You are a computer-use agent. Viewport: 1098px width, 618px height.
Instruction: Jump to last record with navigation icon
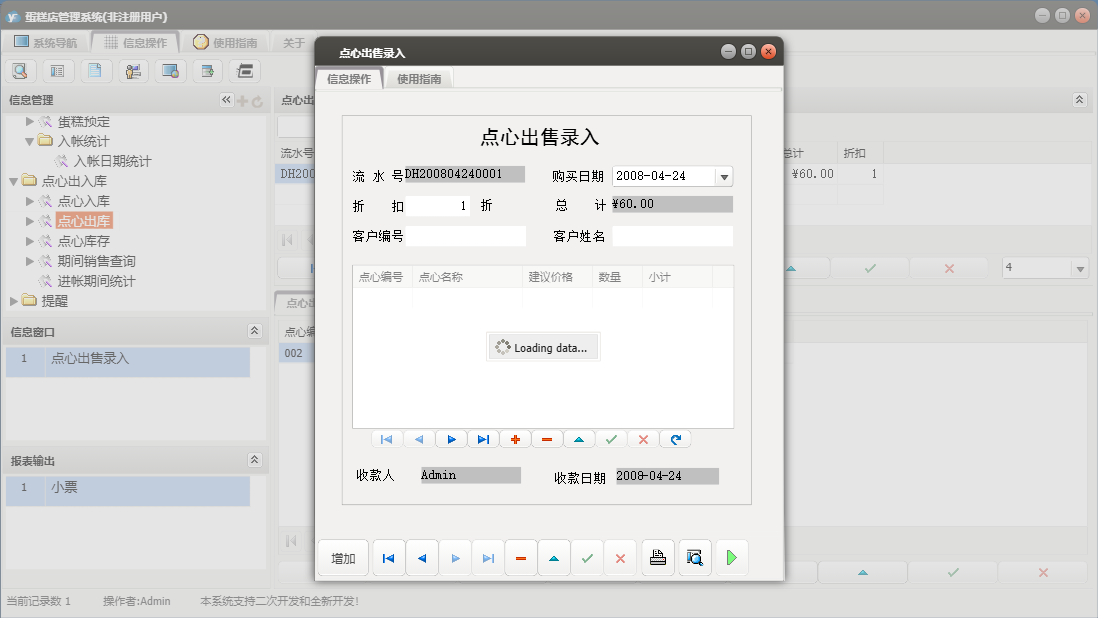pyautogui.click(x=483, y=439)
